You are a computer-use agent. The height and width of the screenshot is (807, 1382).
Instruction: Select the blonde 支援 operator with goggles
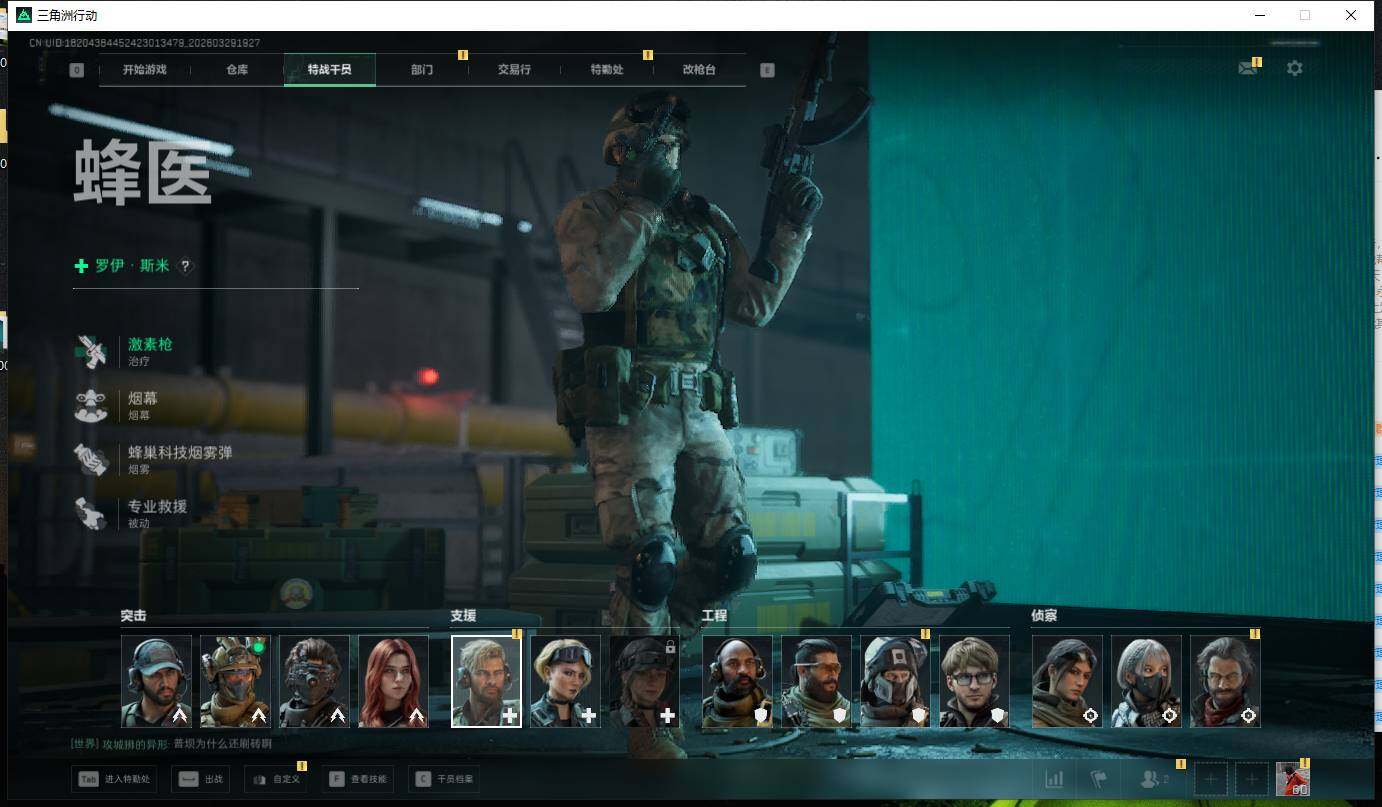565,681
